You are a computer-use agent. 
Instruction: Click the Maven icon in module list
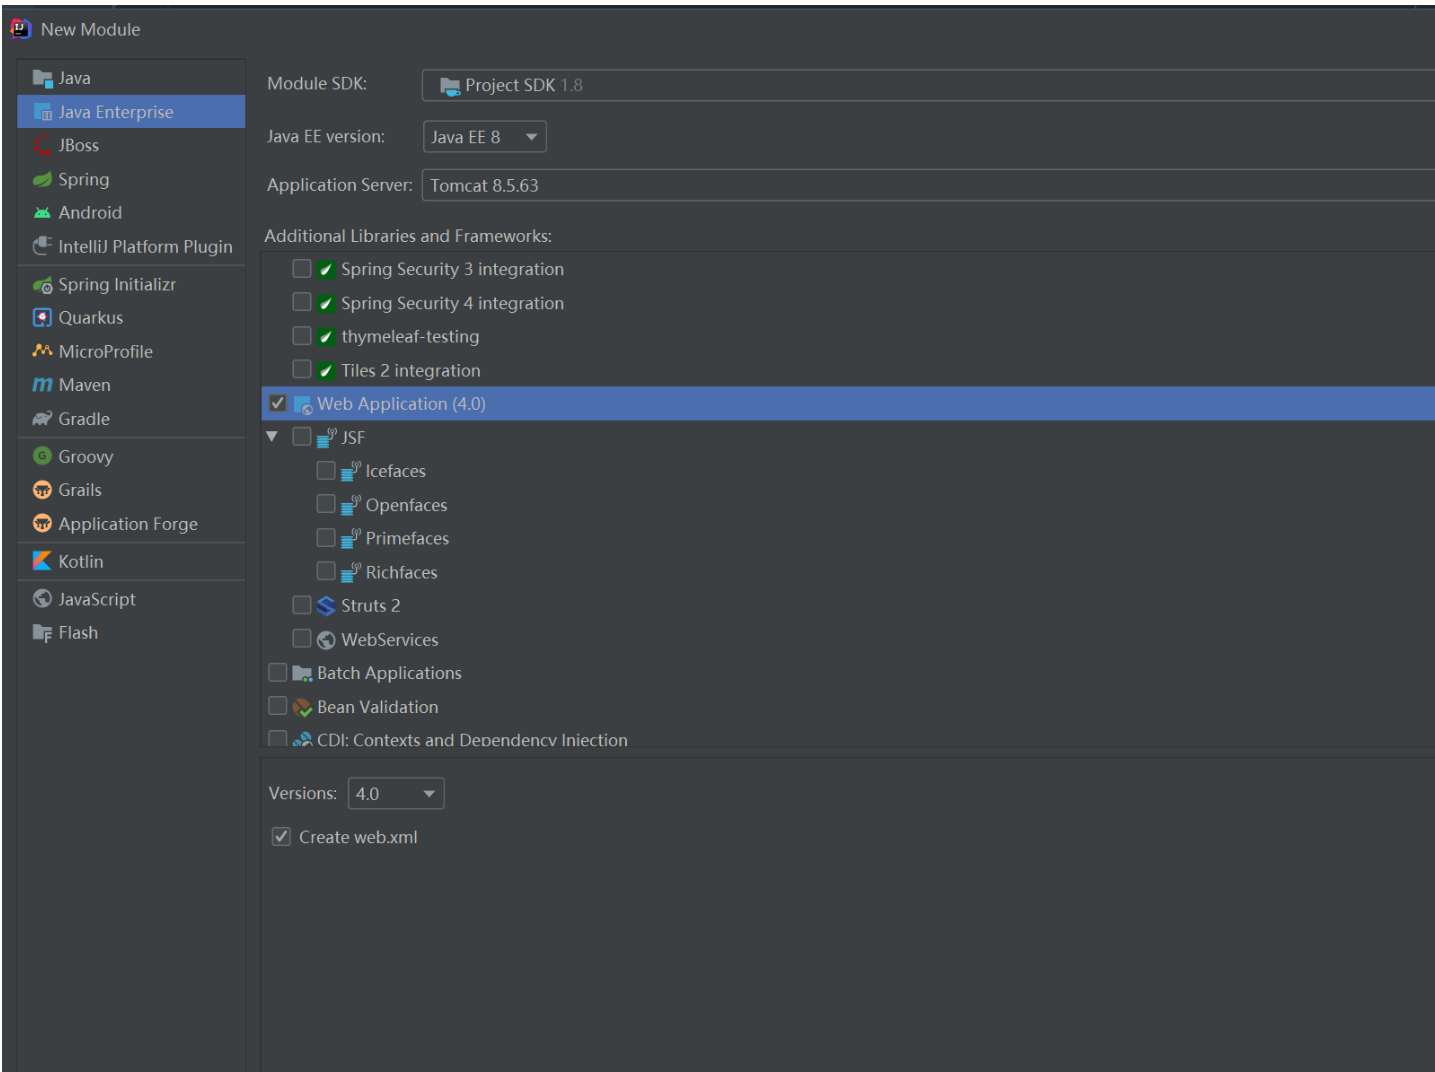(x=42, y=385)
